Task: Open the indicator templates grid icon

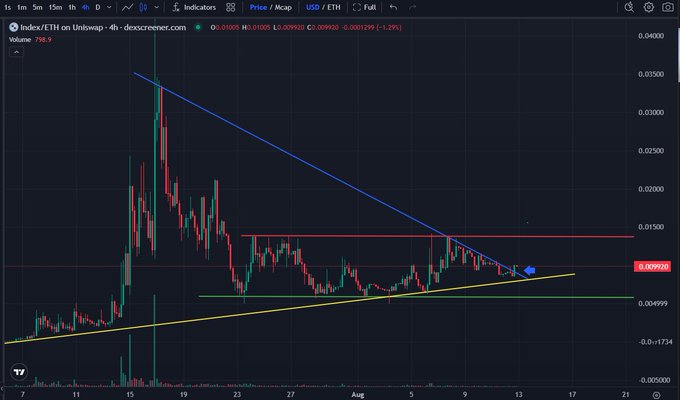Action: tap(231, 7)
